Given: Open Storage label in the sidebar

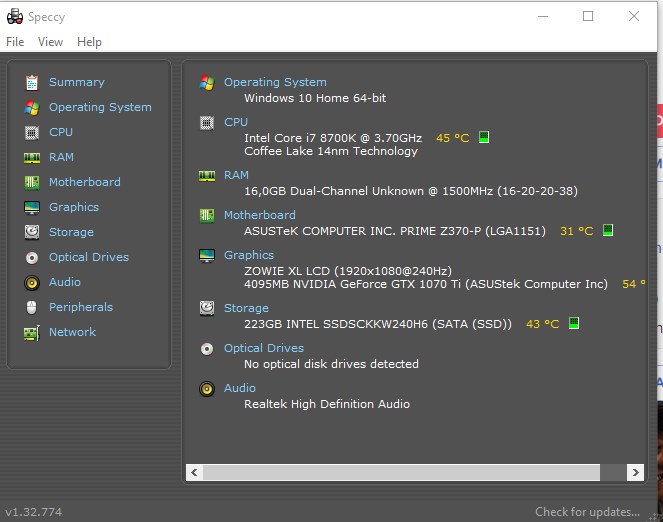Looking at the screenshot, I should pos(71,232).
